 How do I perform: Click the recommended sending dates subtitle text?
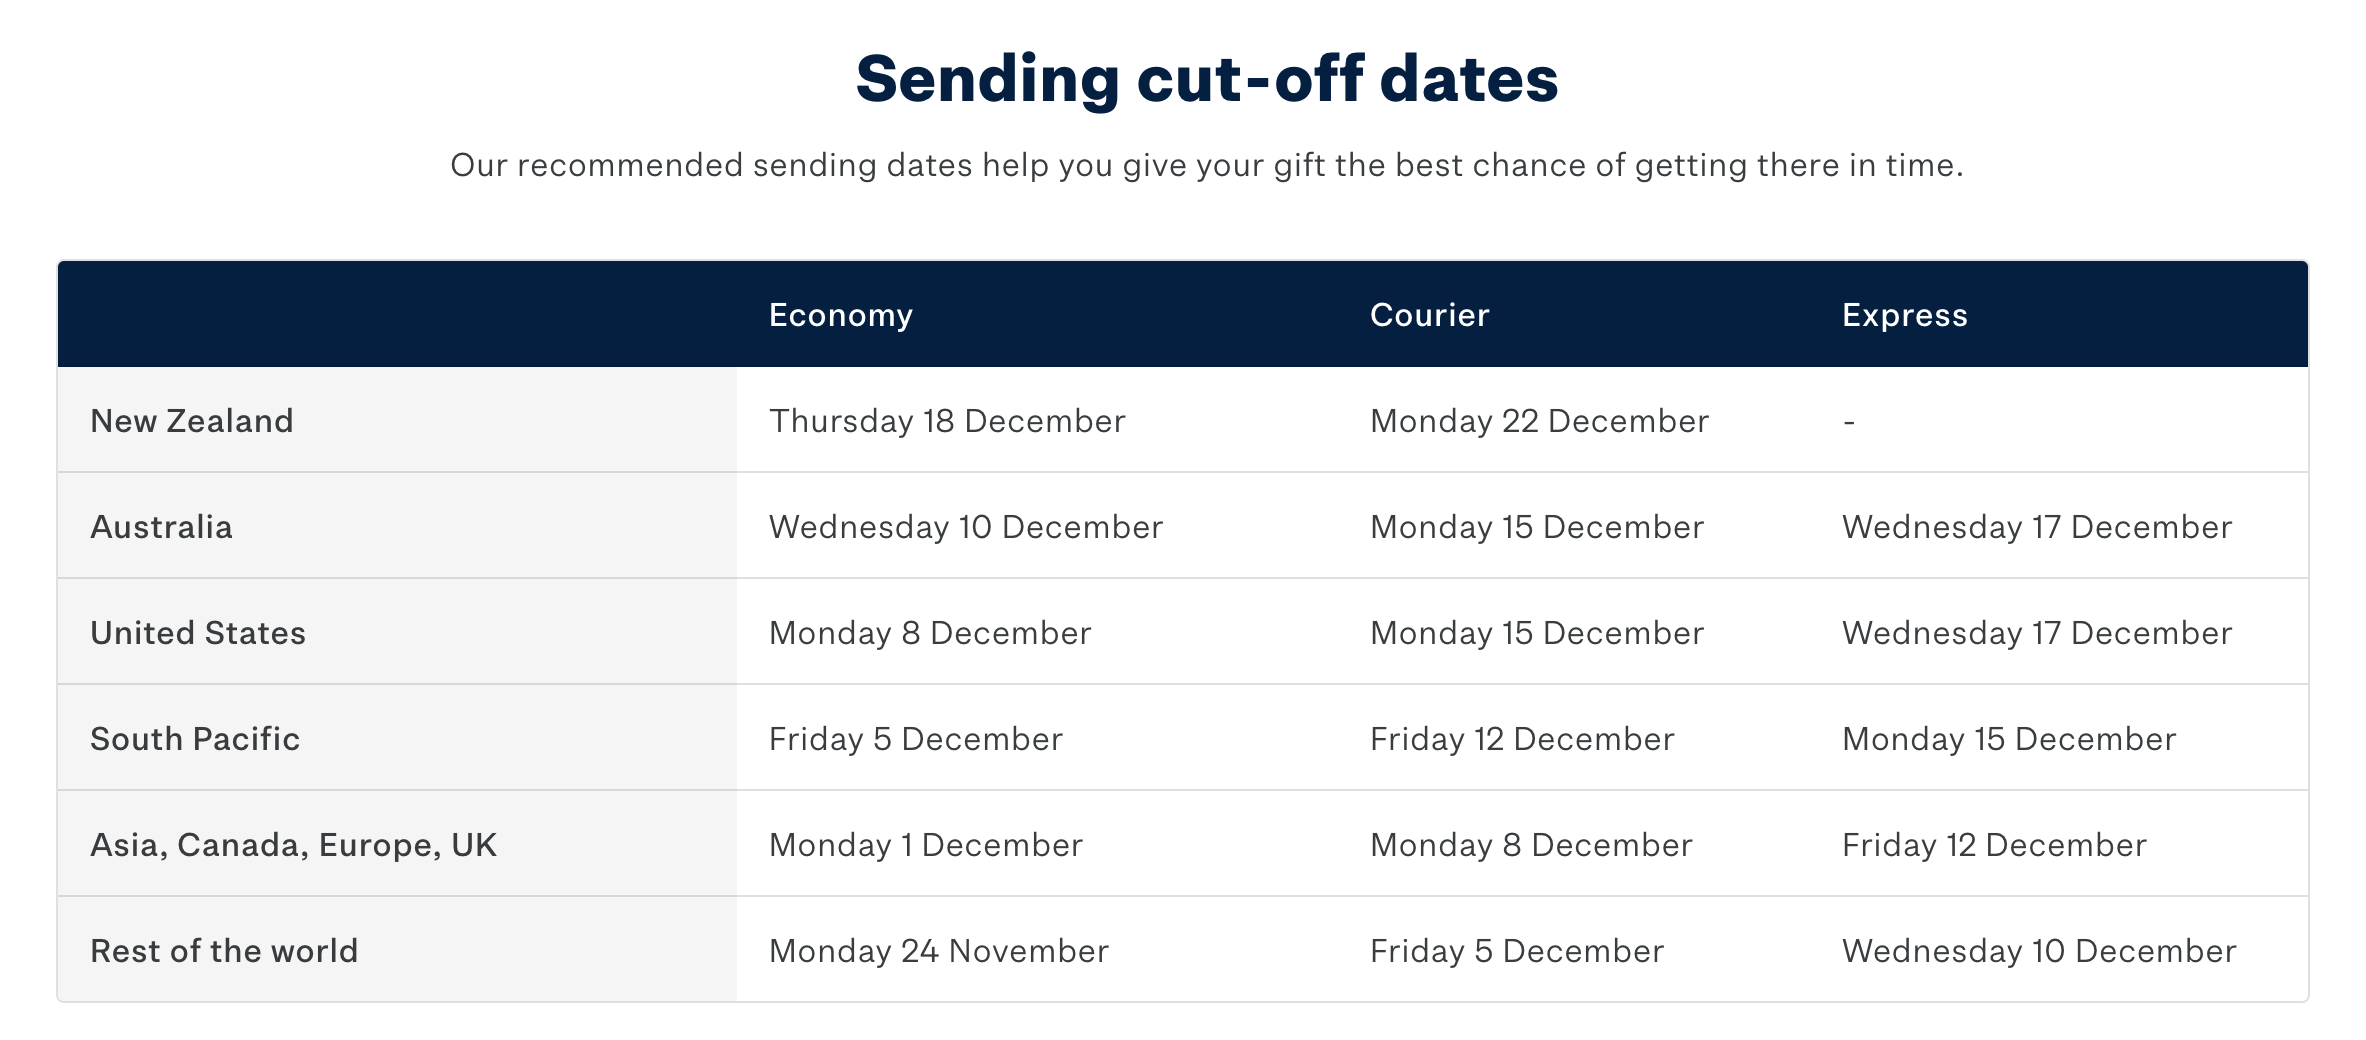click(x=1206, y=165)
